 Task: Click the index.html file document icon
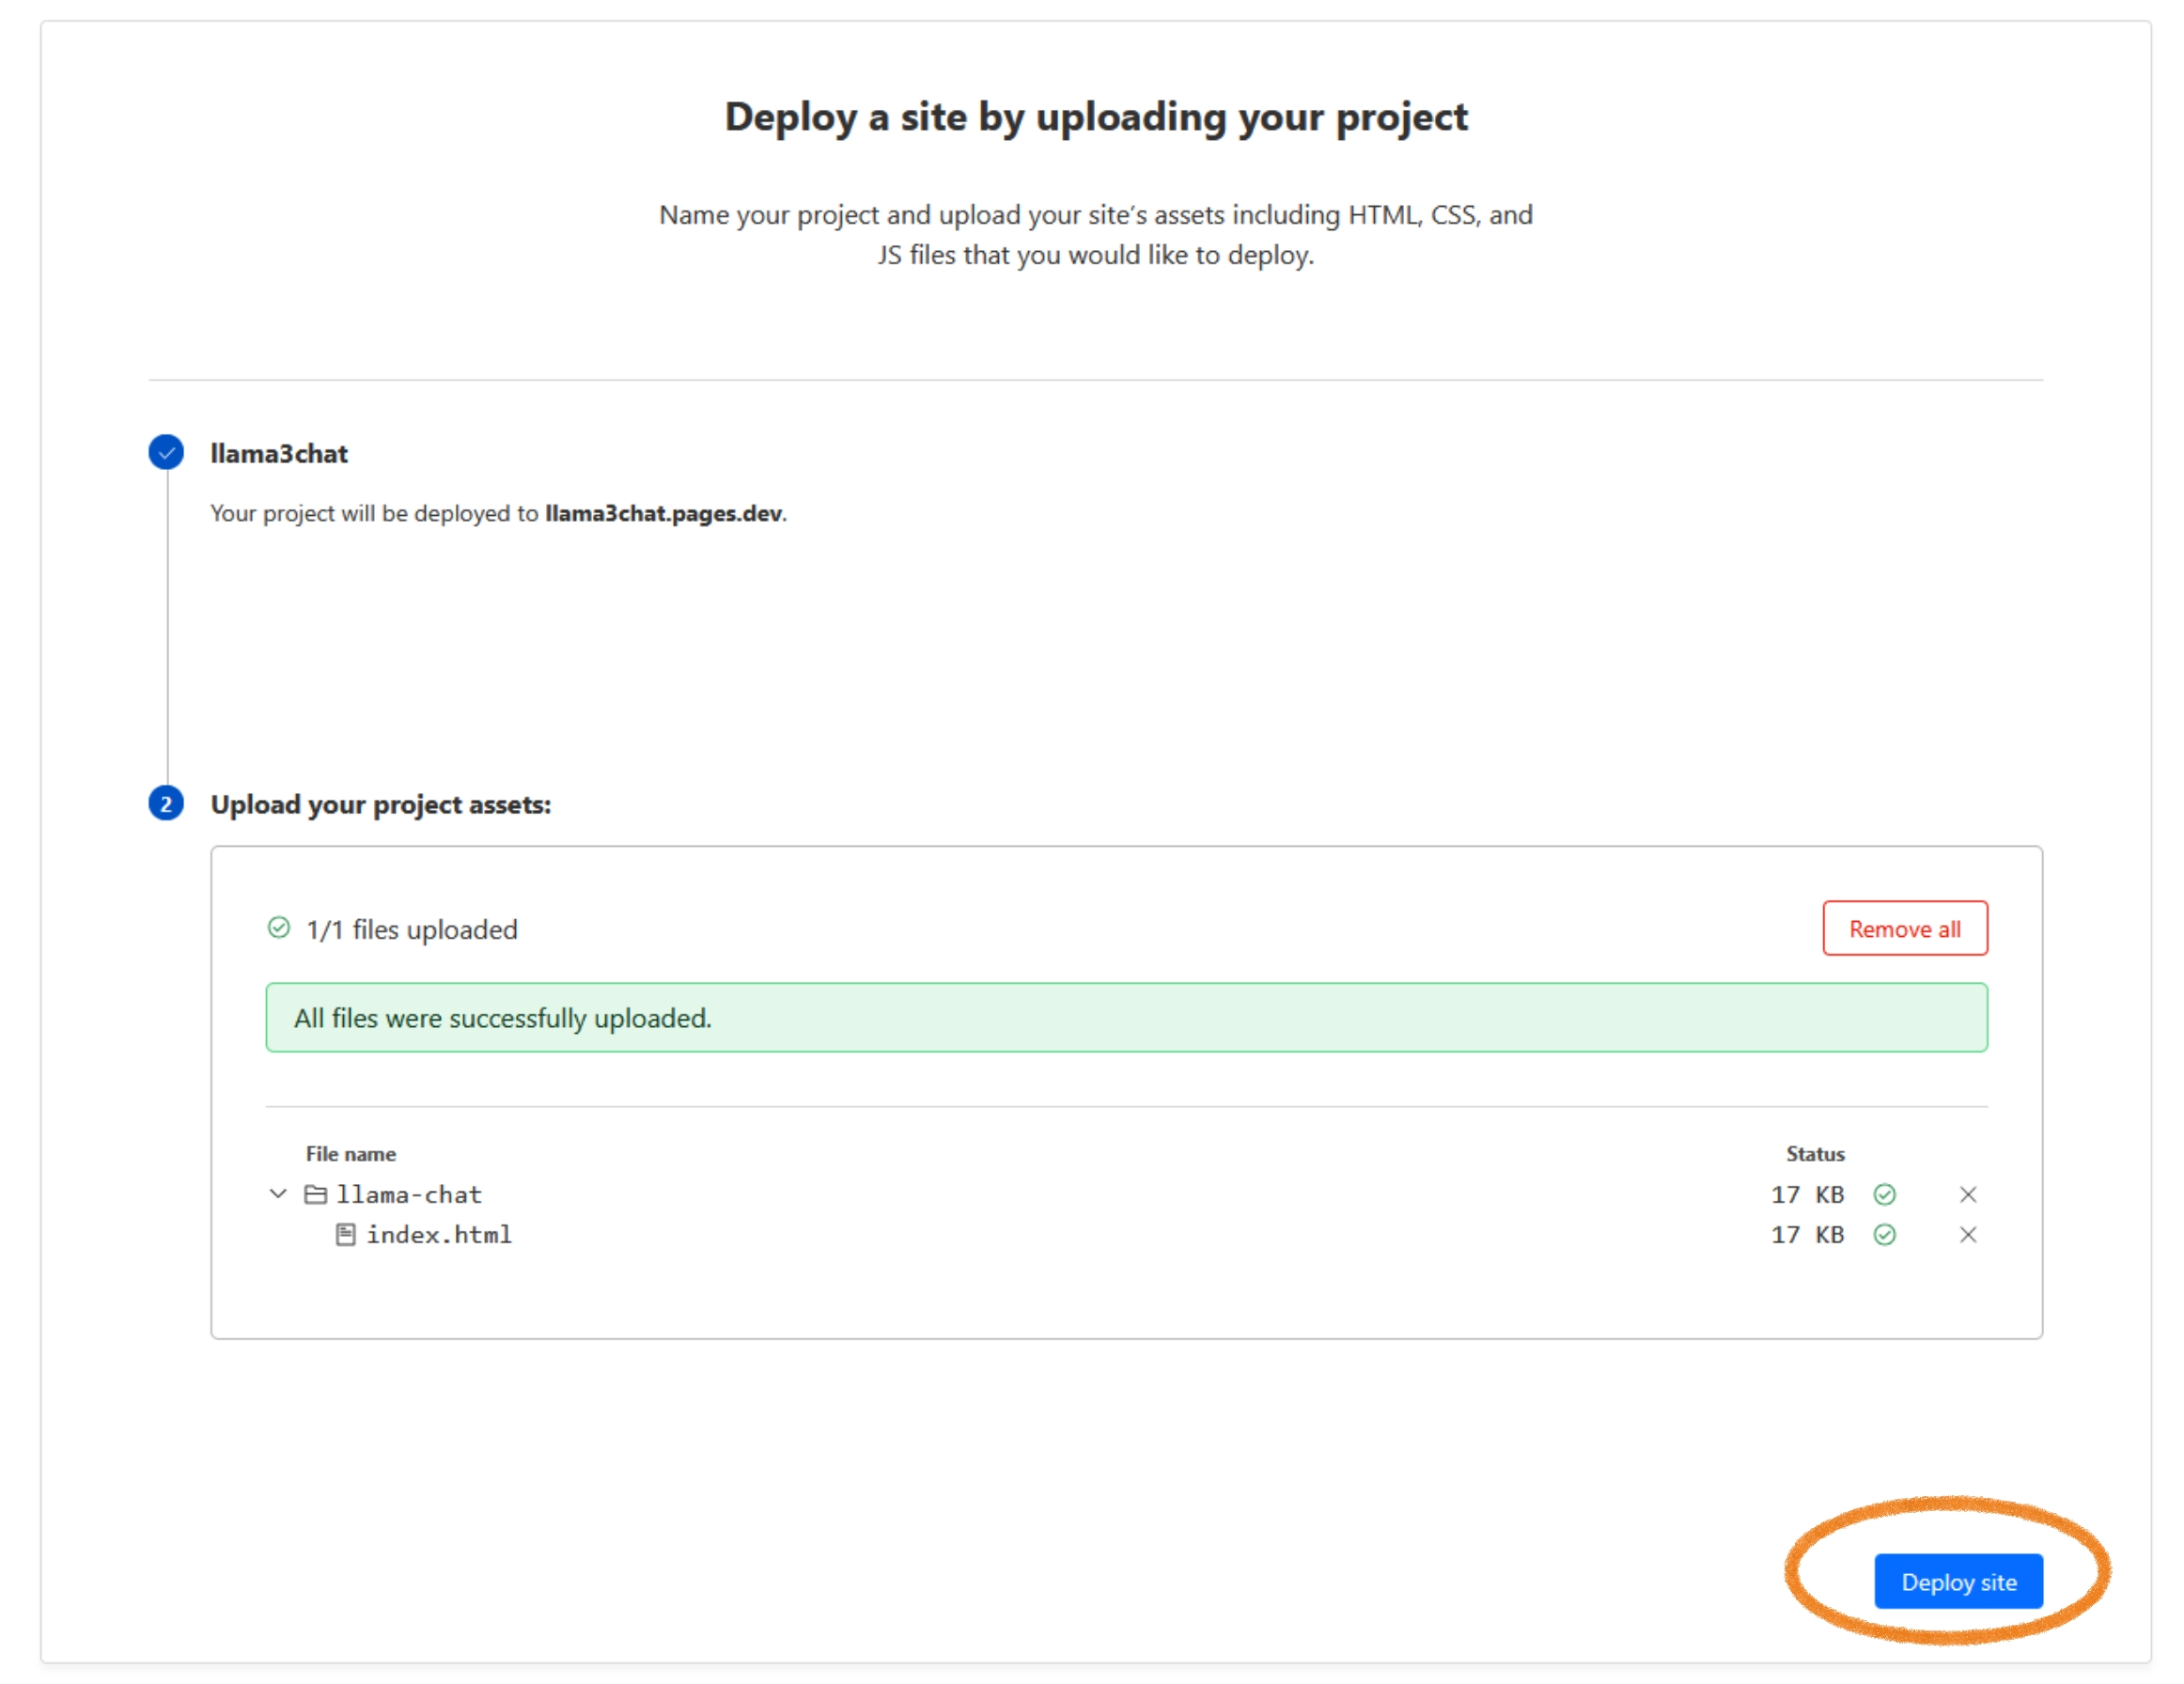(x=345, y=1234)
